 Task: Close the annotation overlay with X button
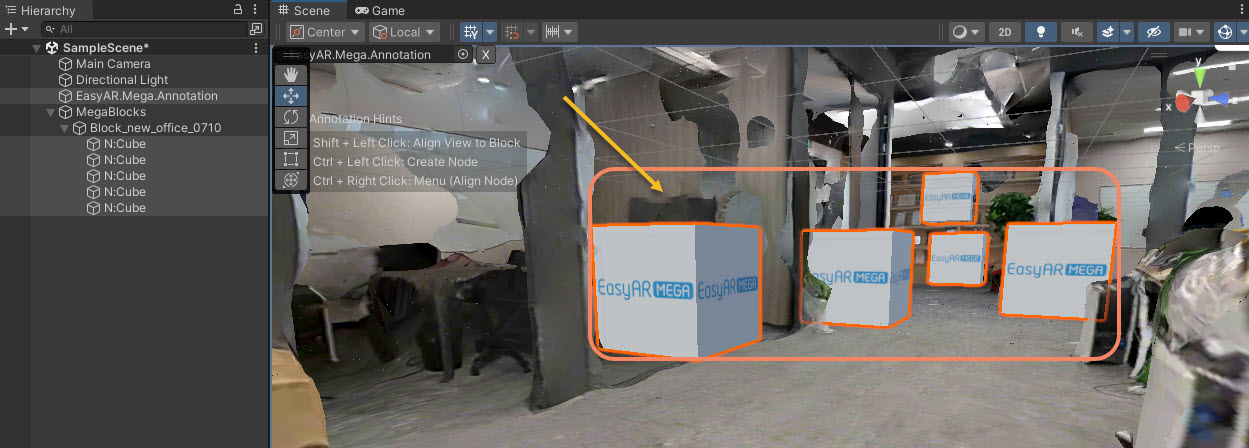(x=485, y=55)
